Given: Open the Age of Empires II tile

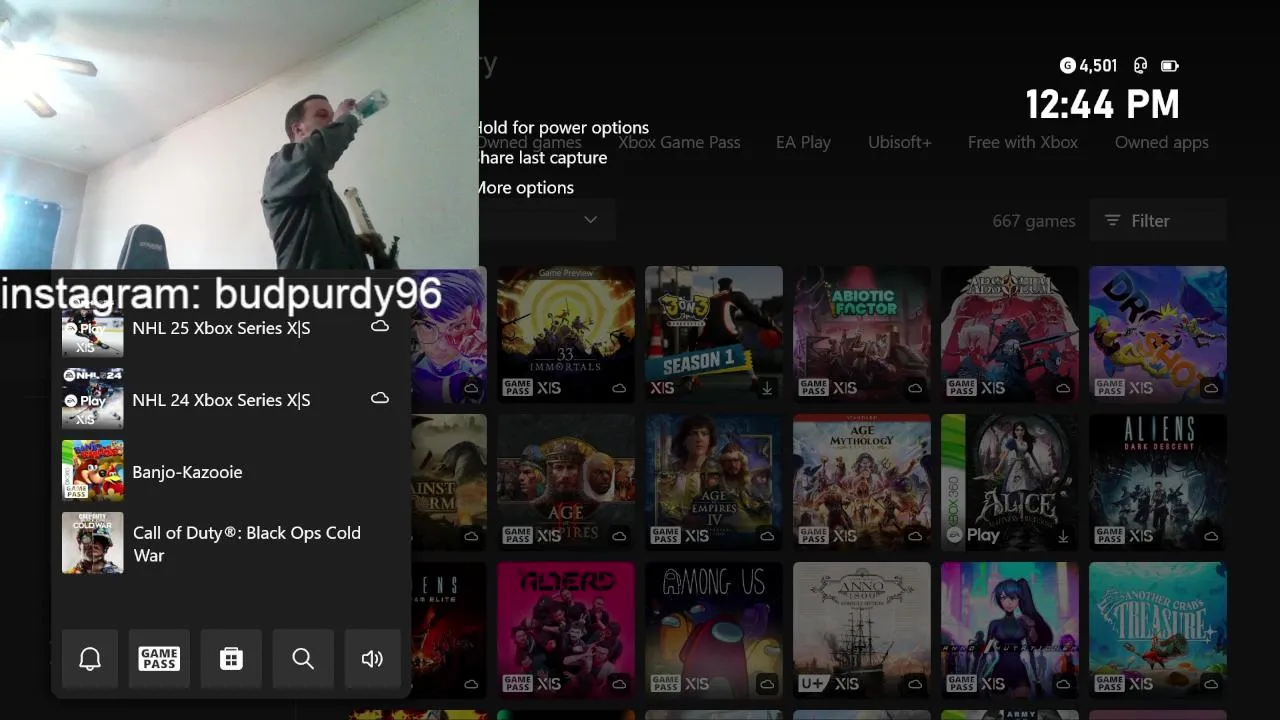Looking at the screenshot, I should point(566,482).
